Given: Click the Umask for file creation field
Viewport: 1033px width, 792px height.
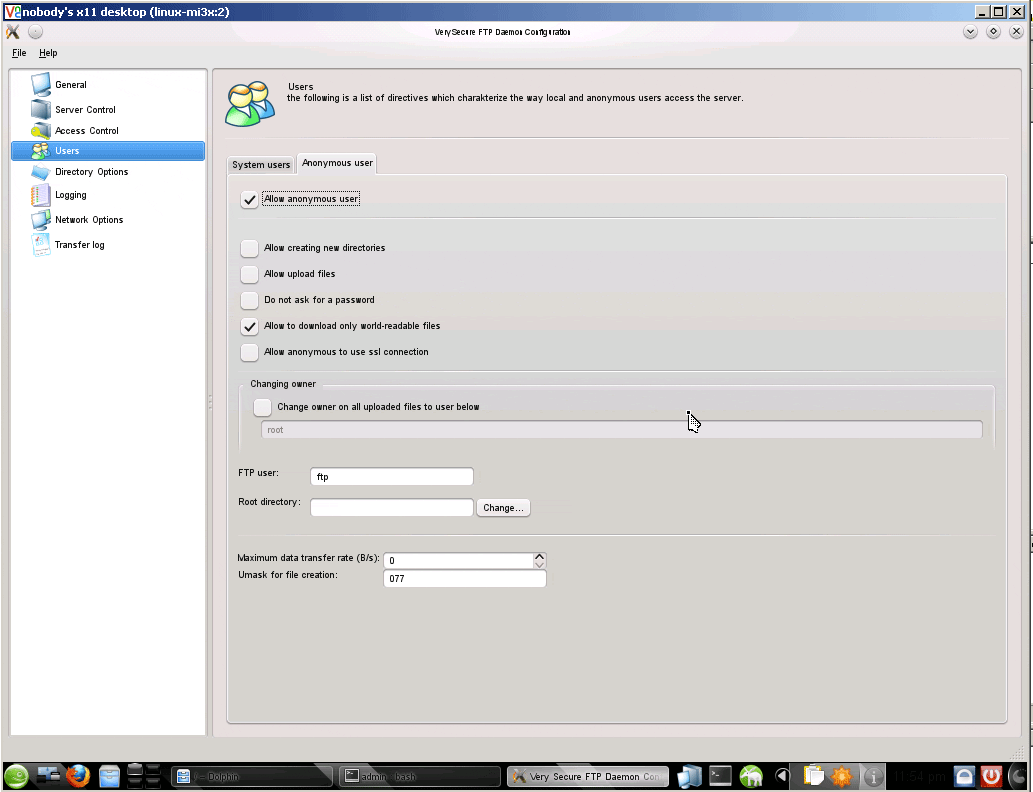Looking at the screenshot, I should [464, 579].
